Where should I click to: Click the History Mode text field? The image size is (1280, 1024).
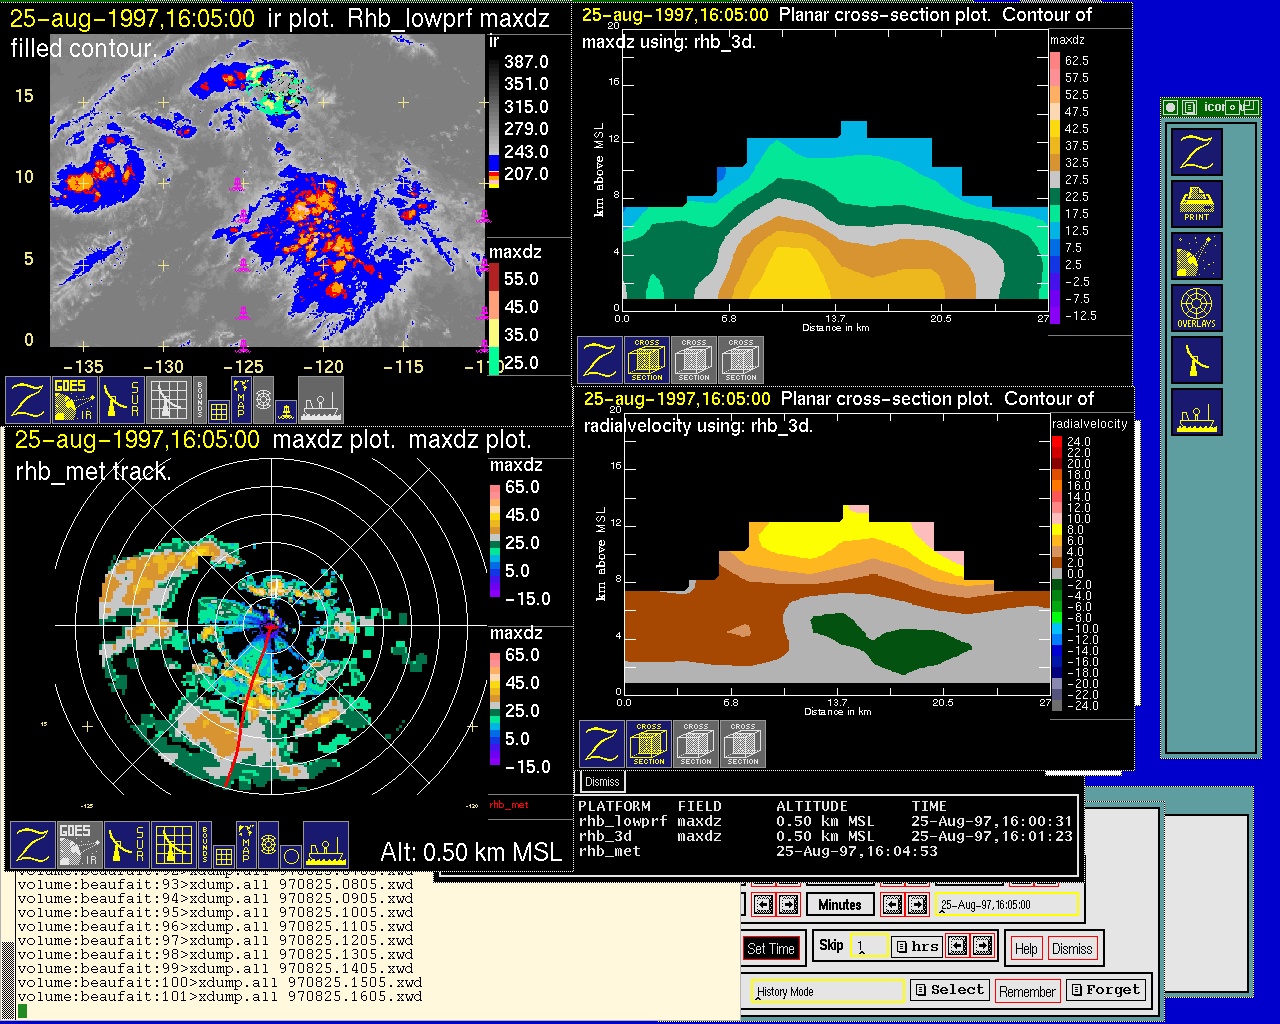coord(828,992)
